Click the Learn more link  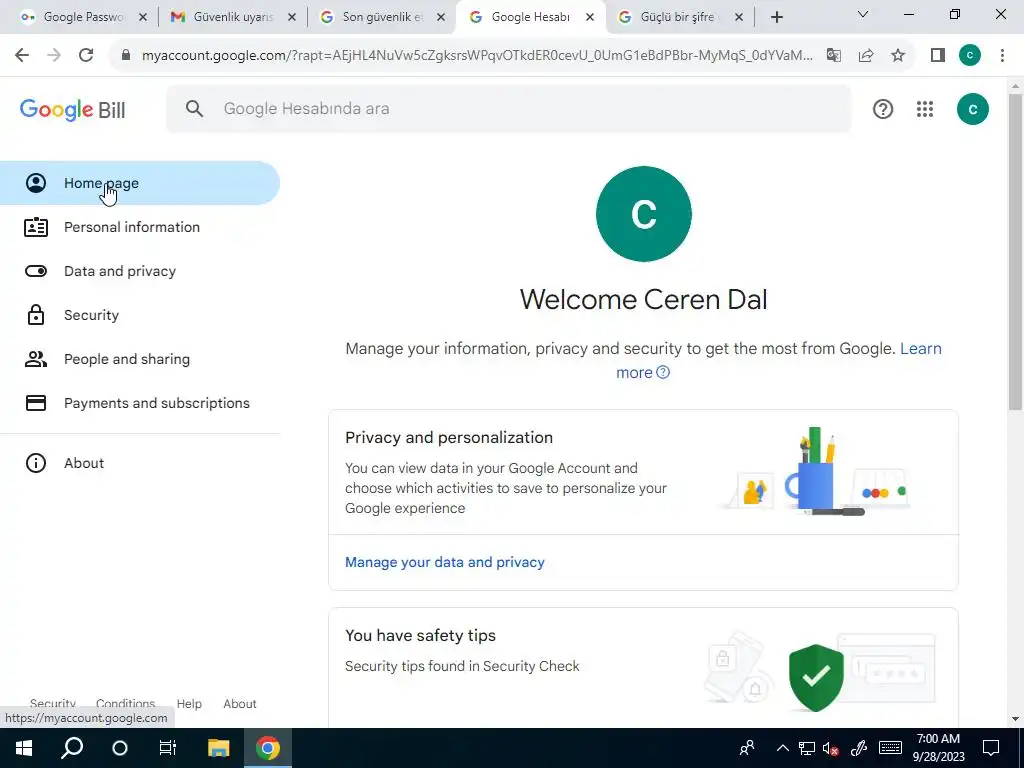(x=921, y=348)
